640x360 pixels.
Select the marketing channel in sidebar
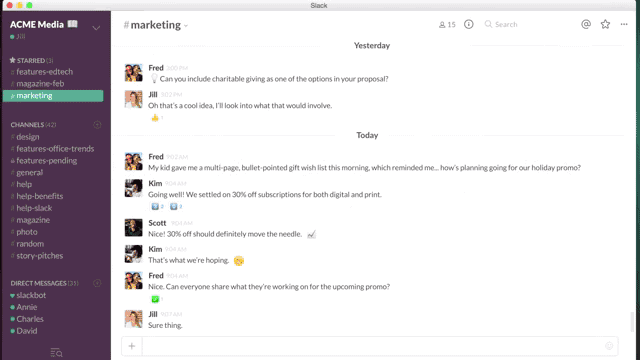[53, 96]
